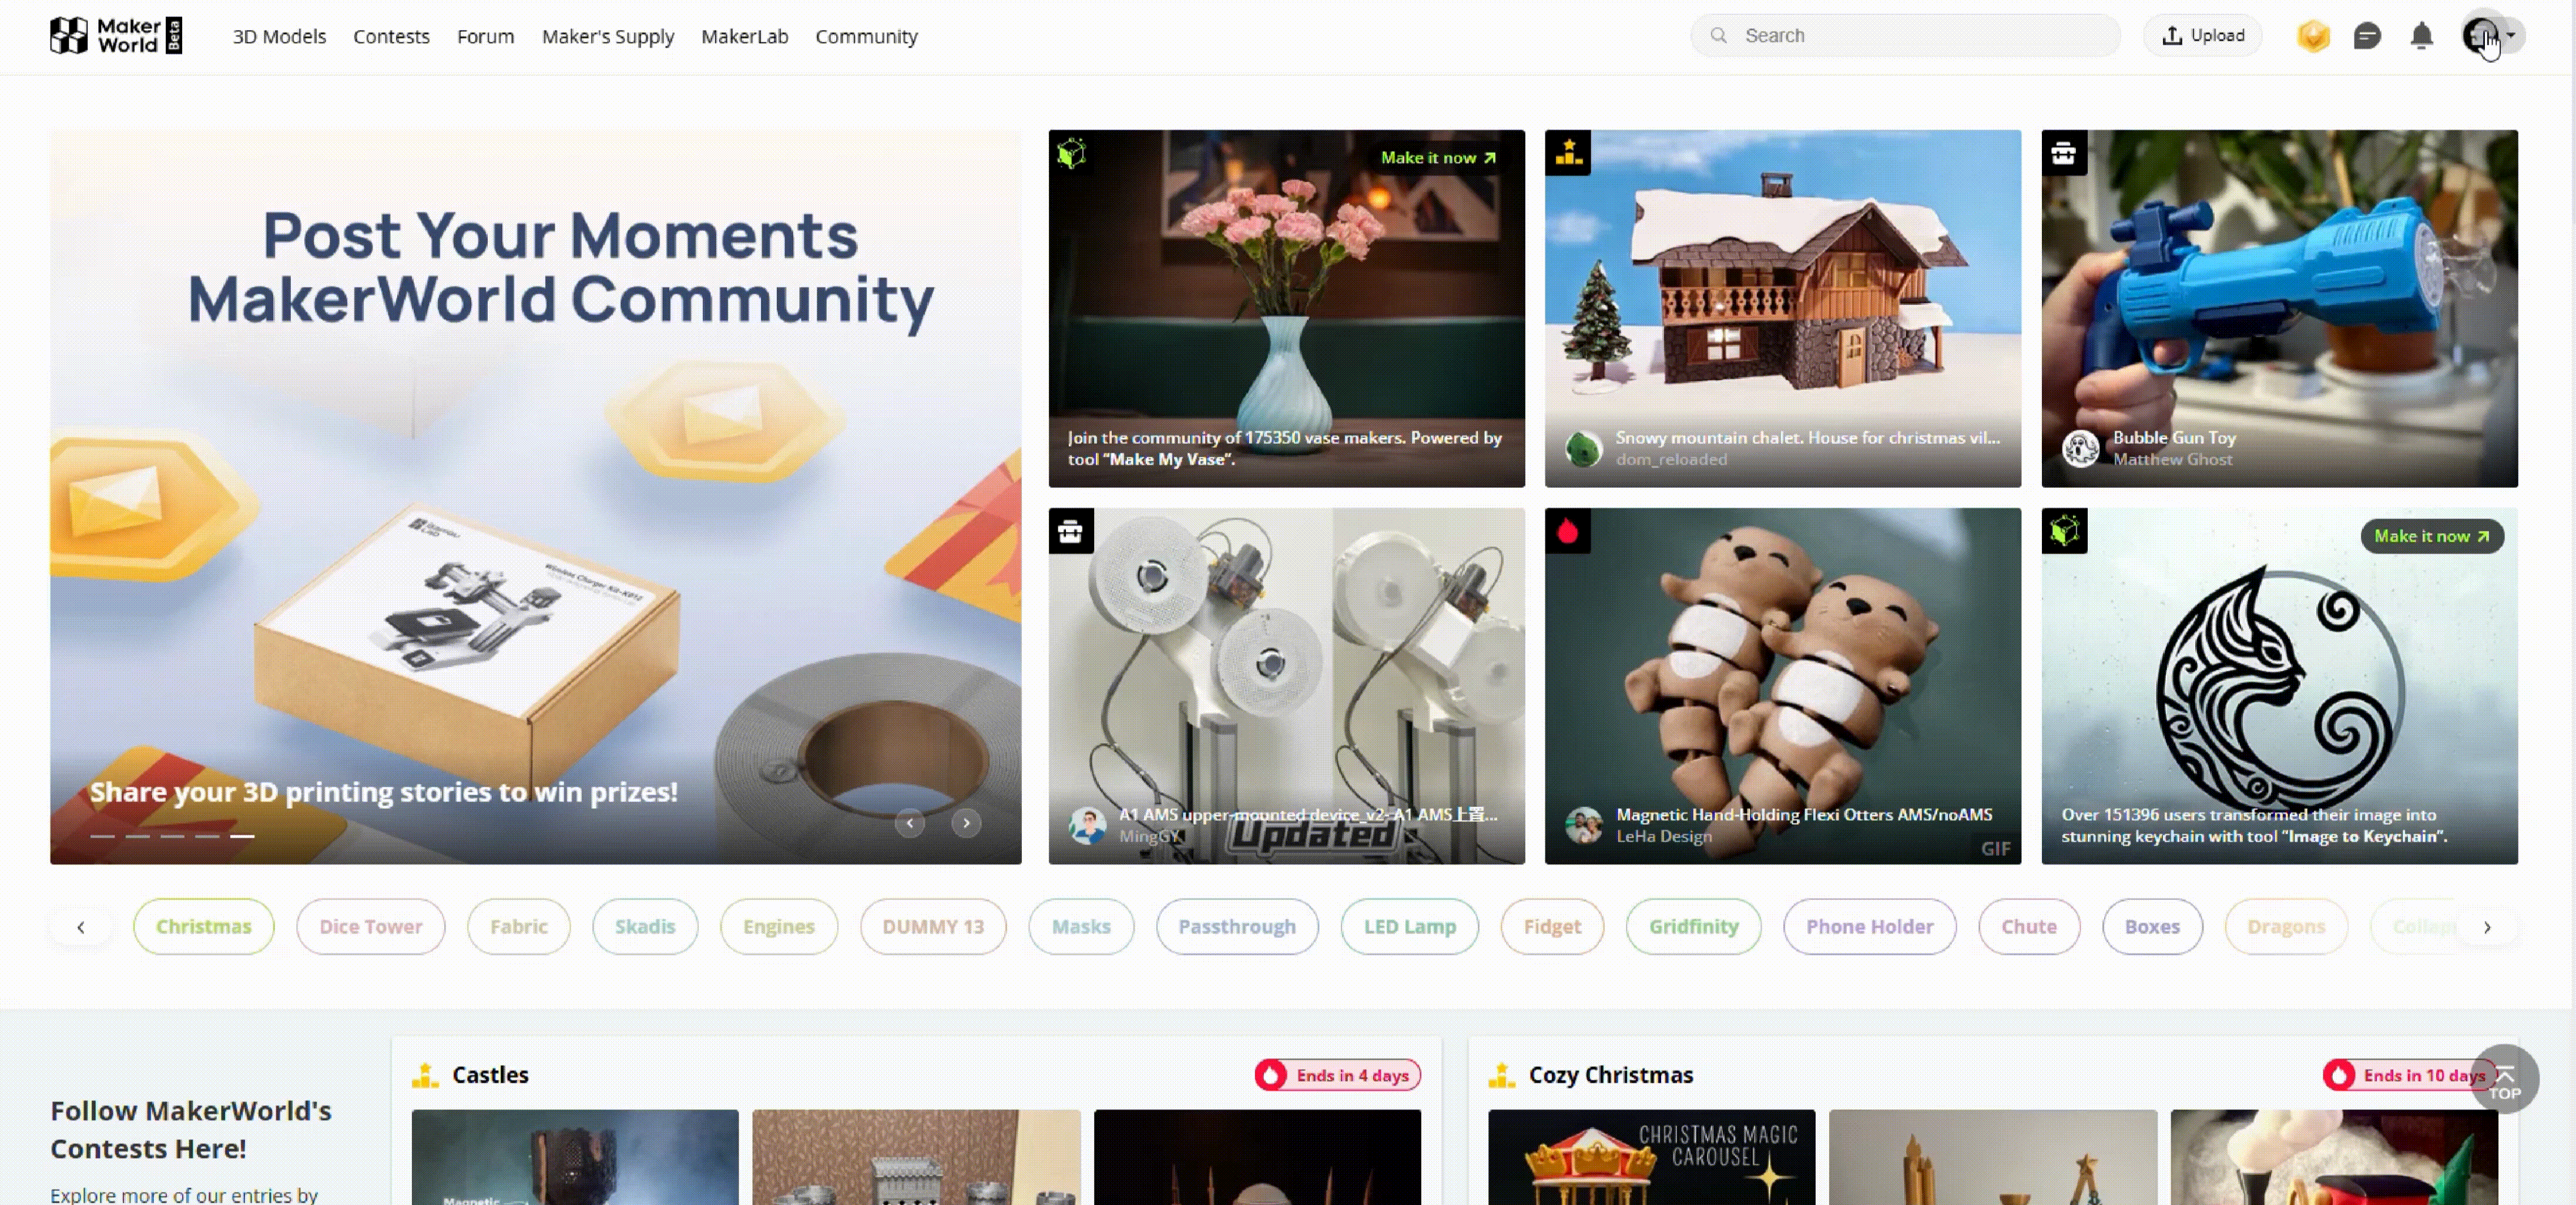
Task: Click Make it now on keychain card
Action: (2432, 536)
